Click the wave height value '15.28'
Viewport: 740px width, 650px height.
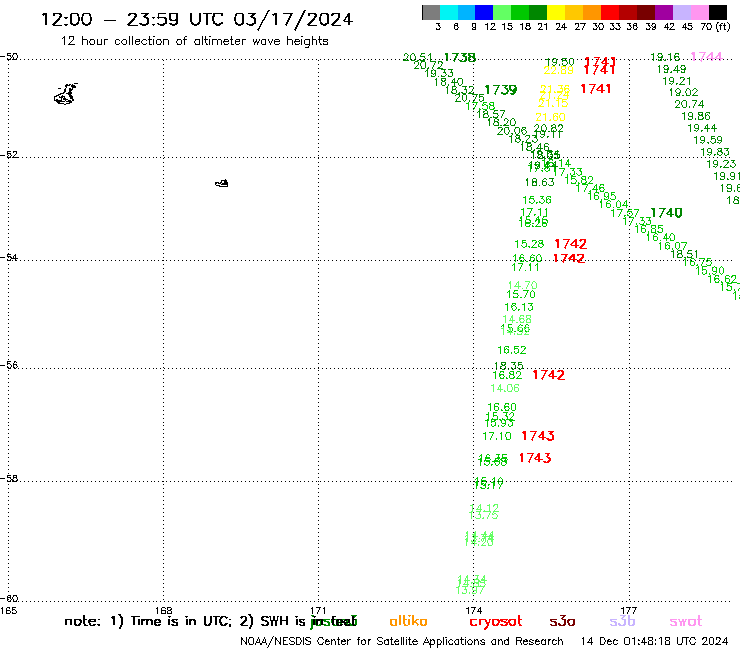(x=529, y=244)
